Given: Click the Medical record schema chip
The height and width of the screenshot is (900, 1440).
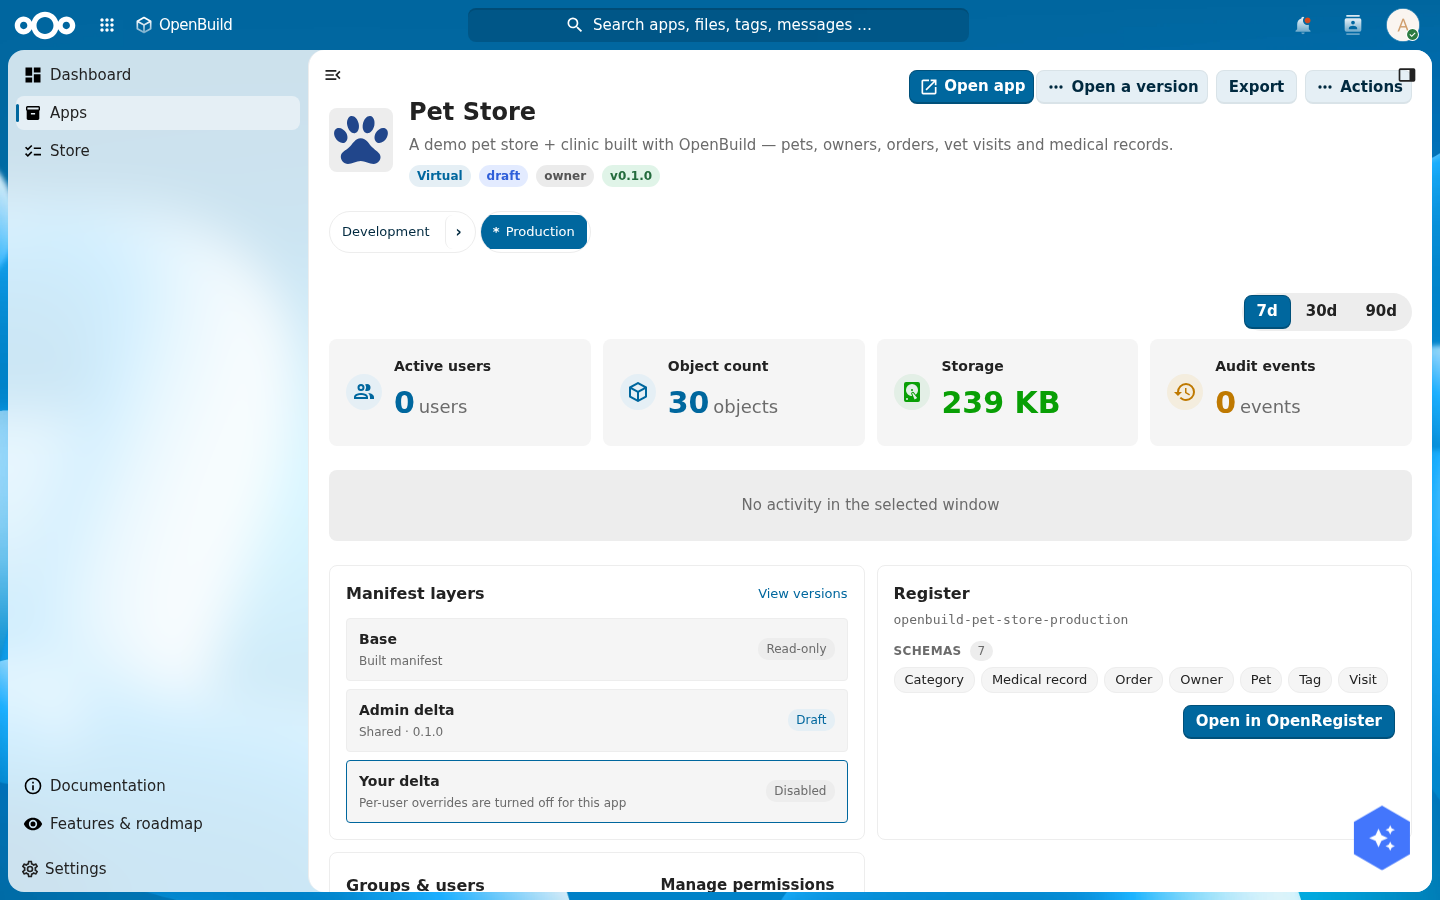Looking at the screenshot, I should [x=1039, y=680].
